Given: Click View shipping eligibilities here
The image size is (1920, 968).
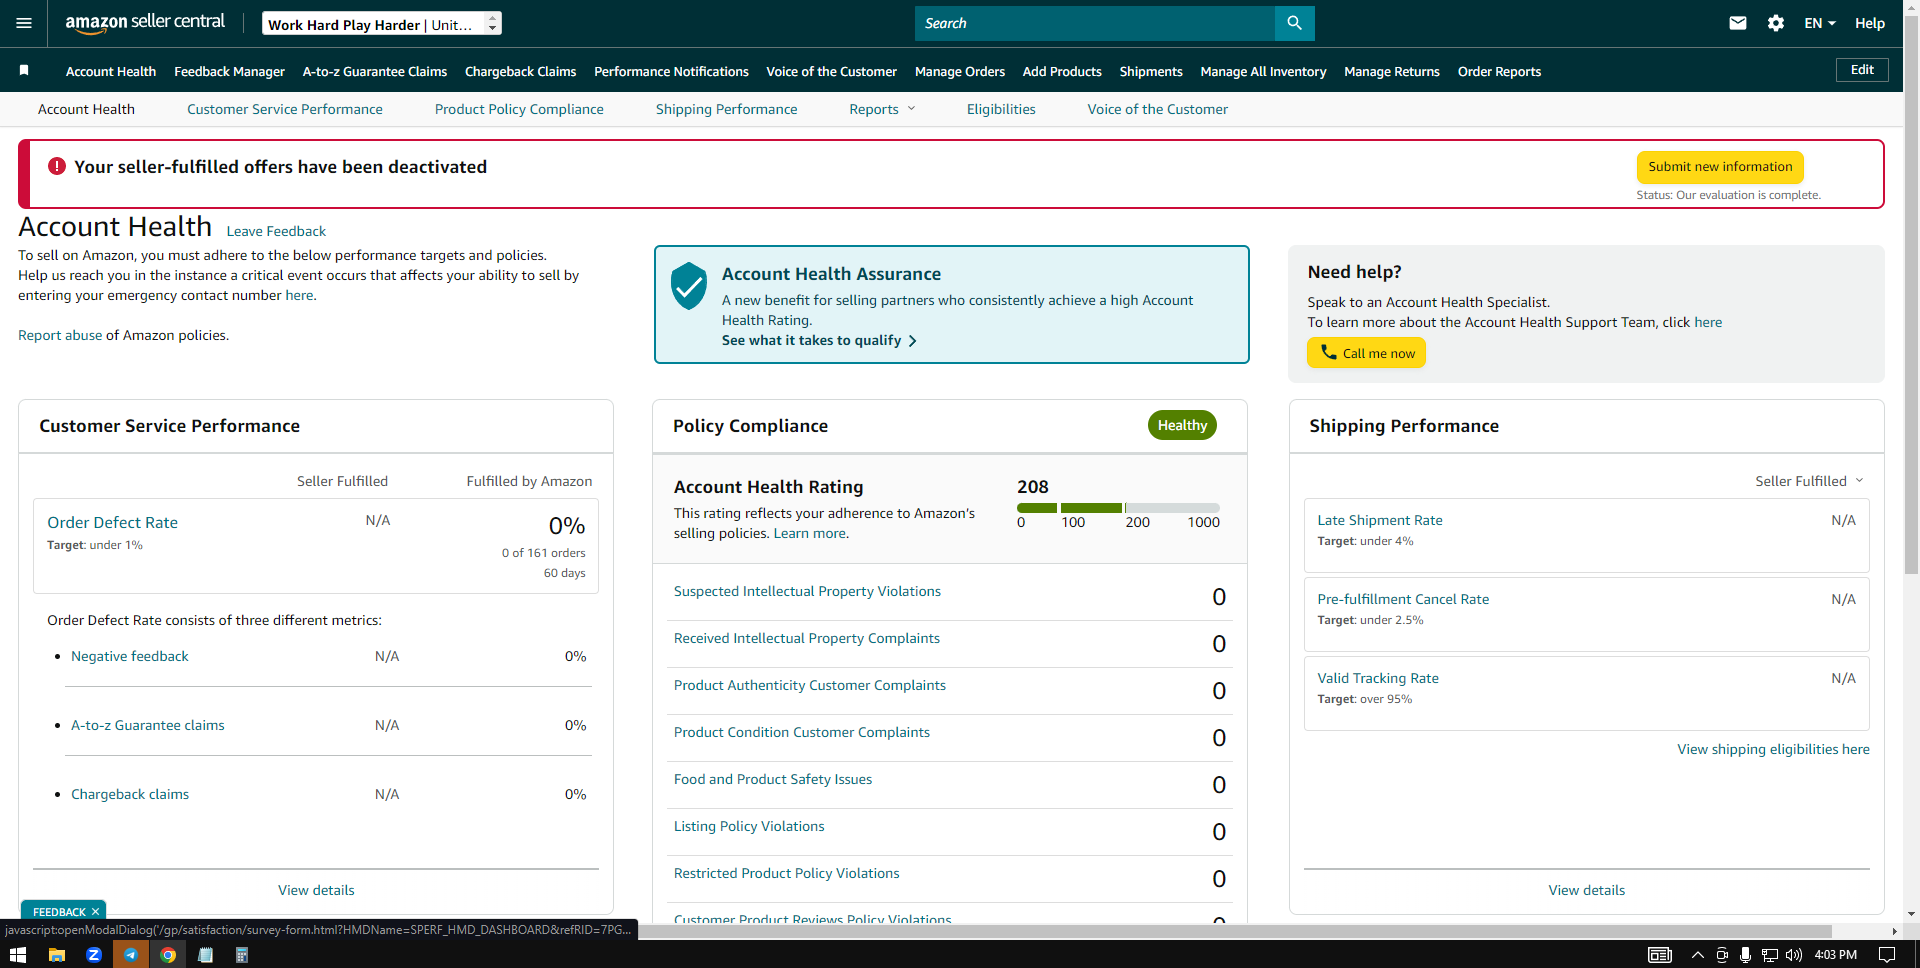Looking at the screenshot, I should pos(1773,749).
